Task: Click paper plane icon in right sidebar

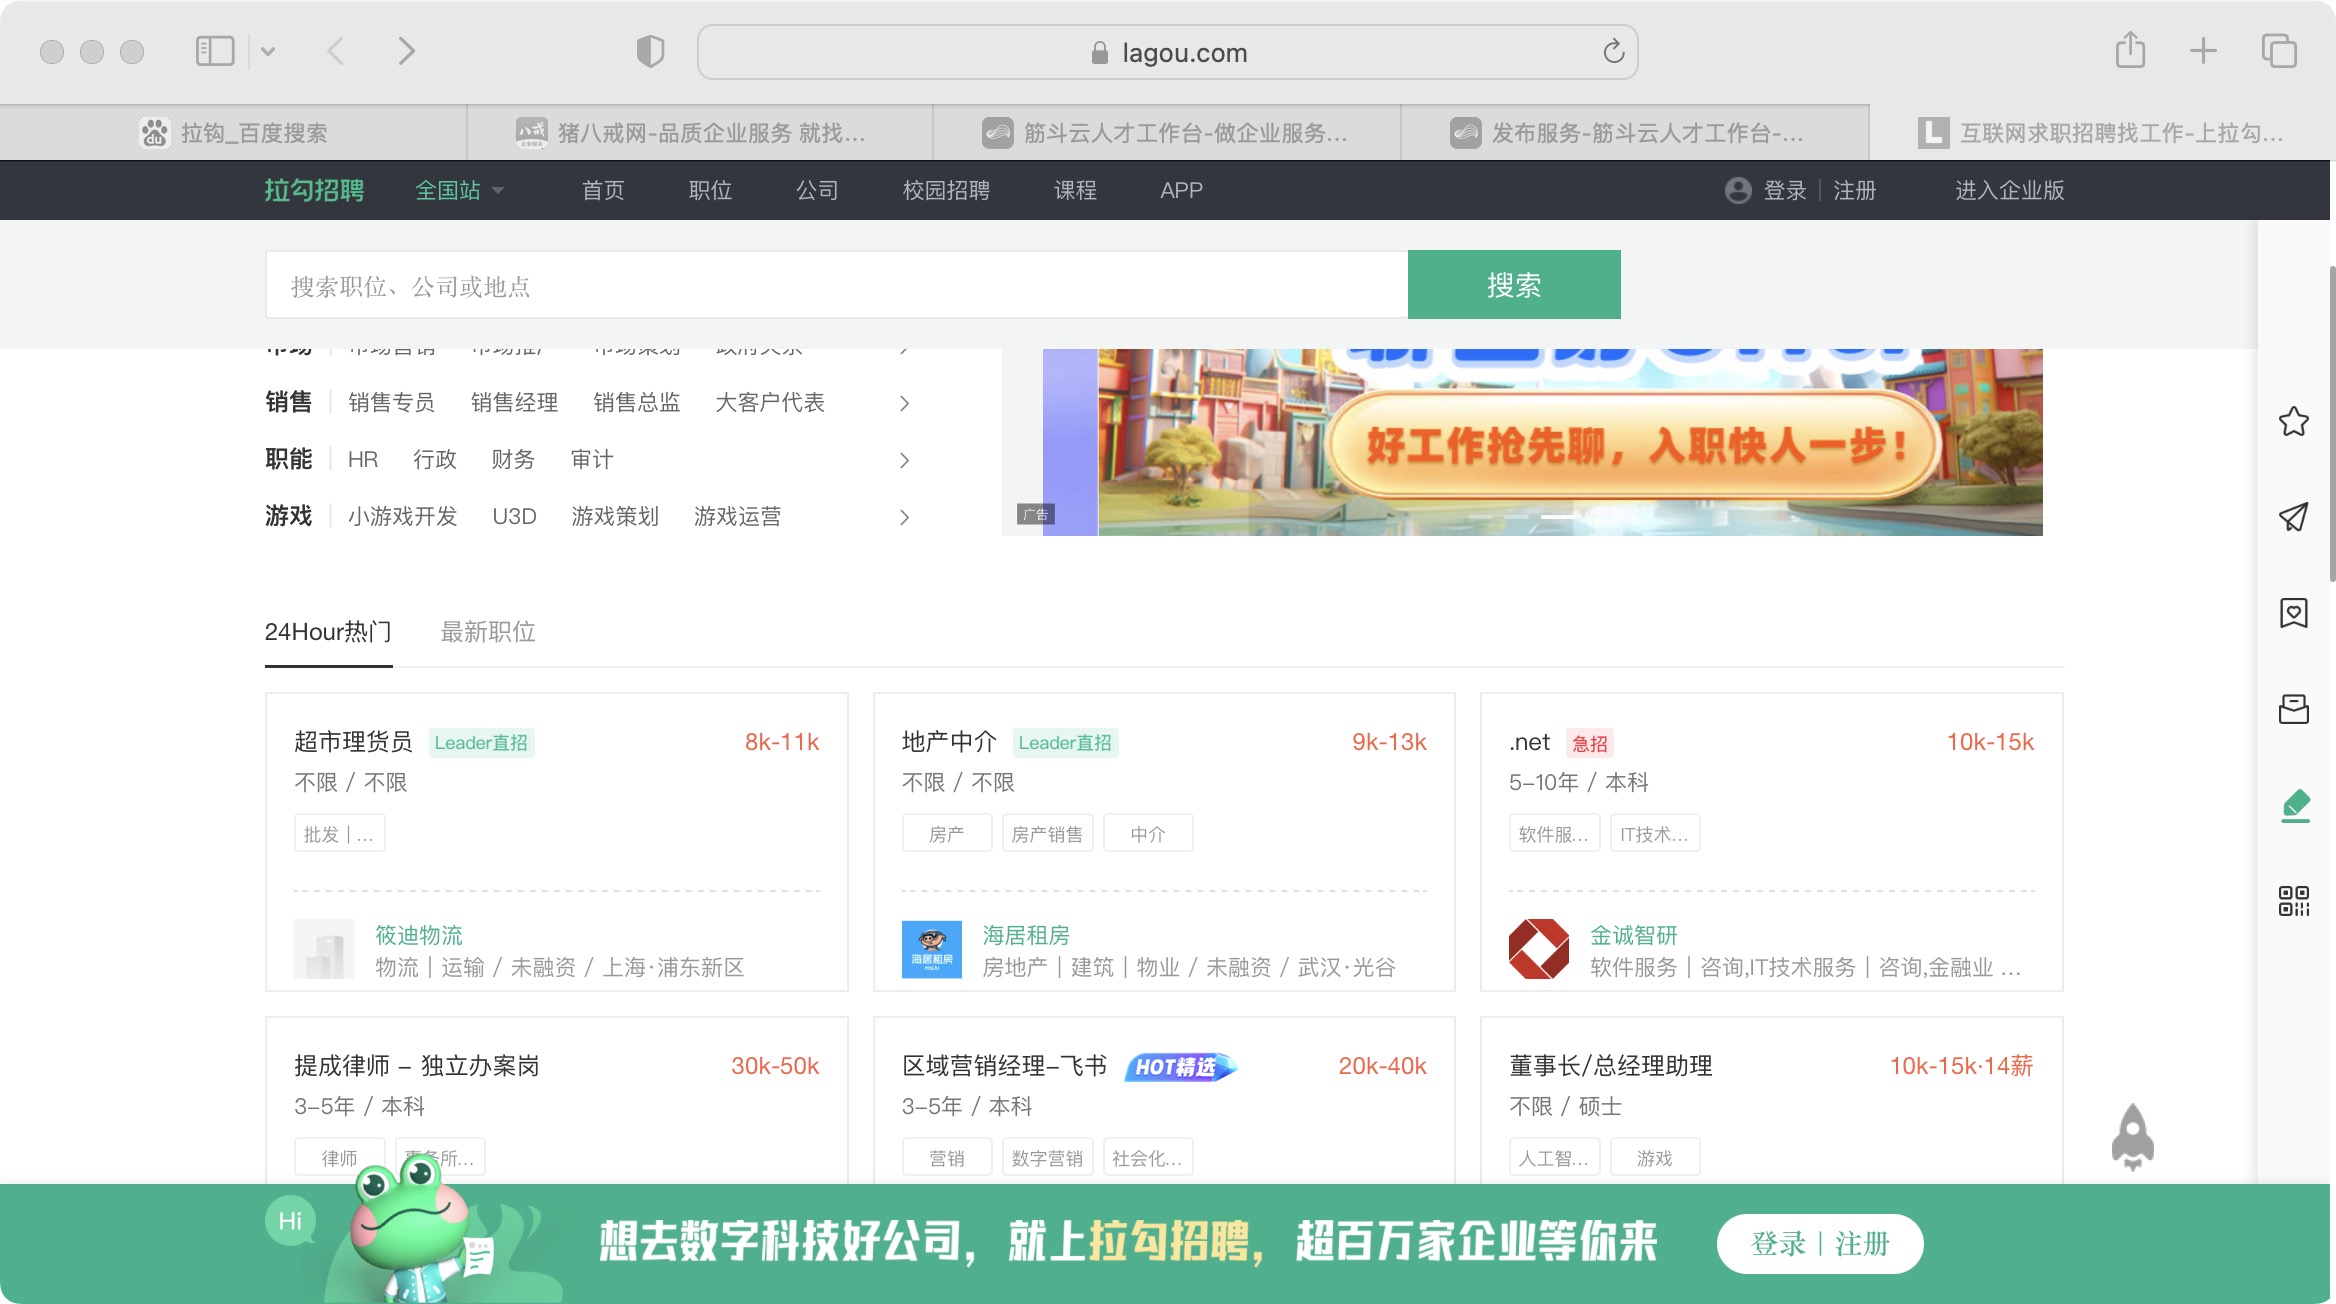Action: [x=2294, y=517]
